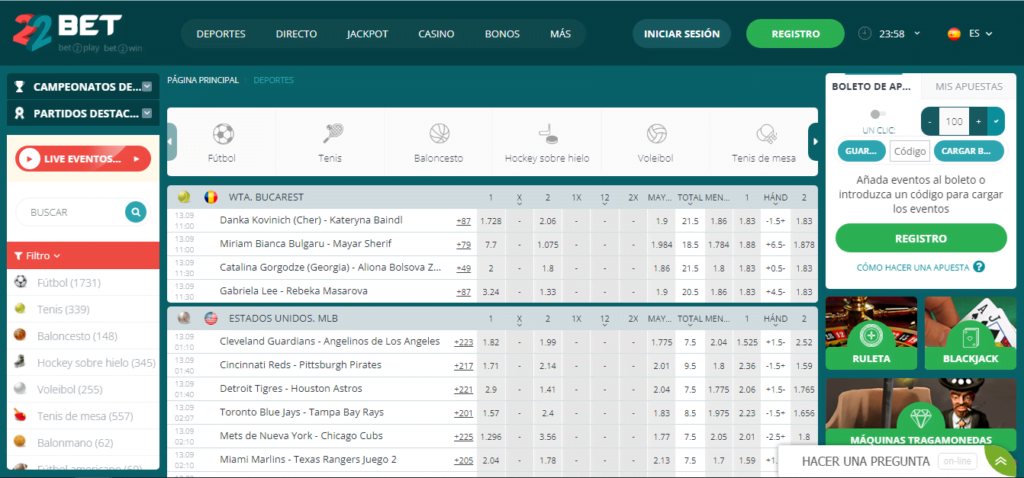The image size is (1024, 478).
Task: Select the Tenis racket icon
Action: [330, 133]
